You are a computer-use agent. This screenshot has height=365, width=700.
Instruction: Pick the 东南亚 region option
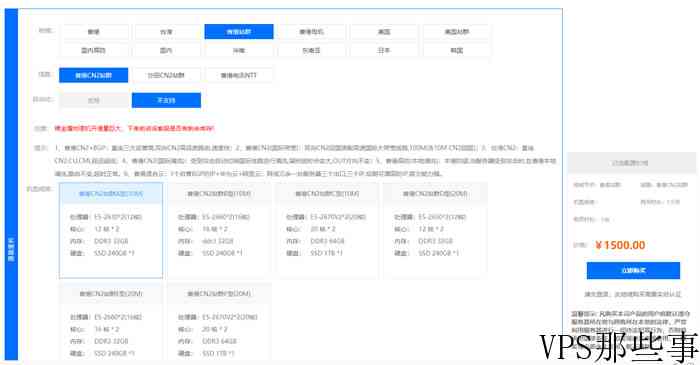coord(312,50)
